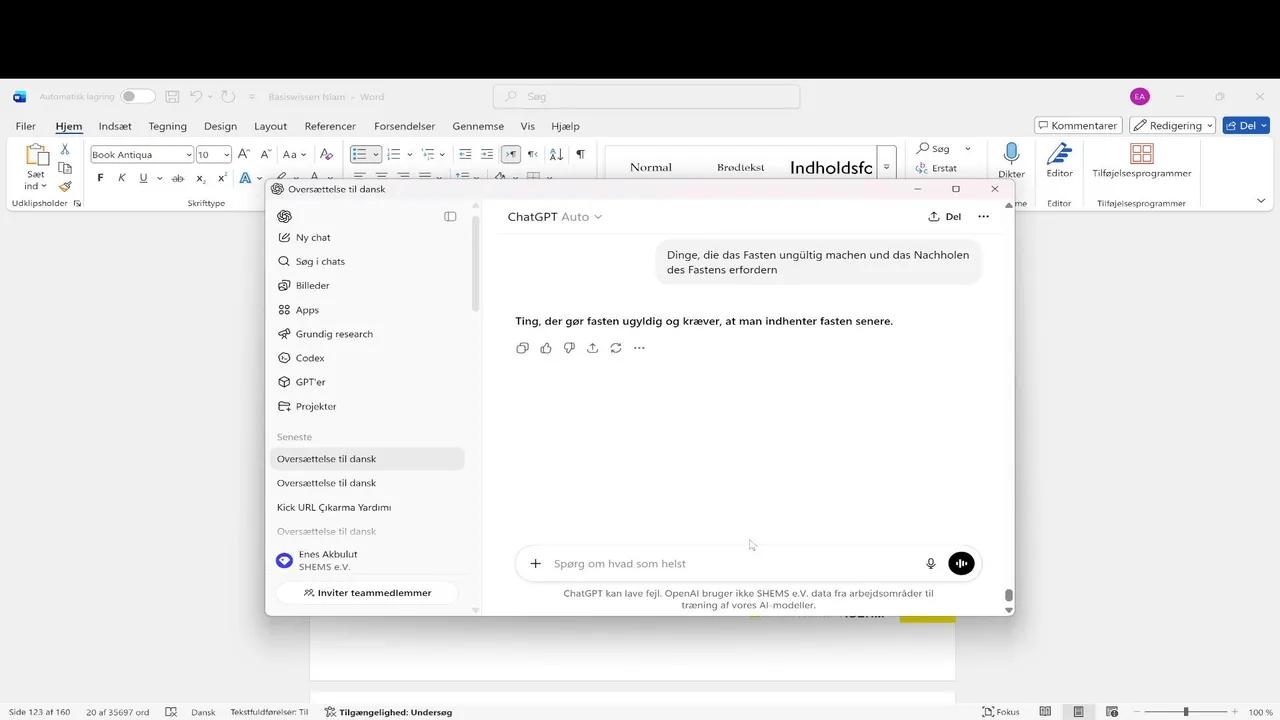Screen dimensions: 1280x720
Task: Collapse the ChatGPT sidebar panel
Action: (x=450, y=217)
